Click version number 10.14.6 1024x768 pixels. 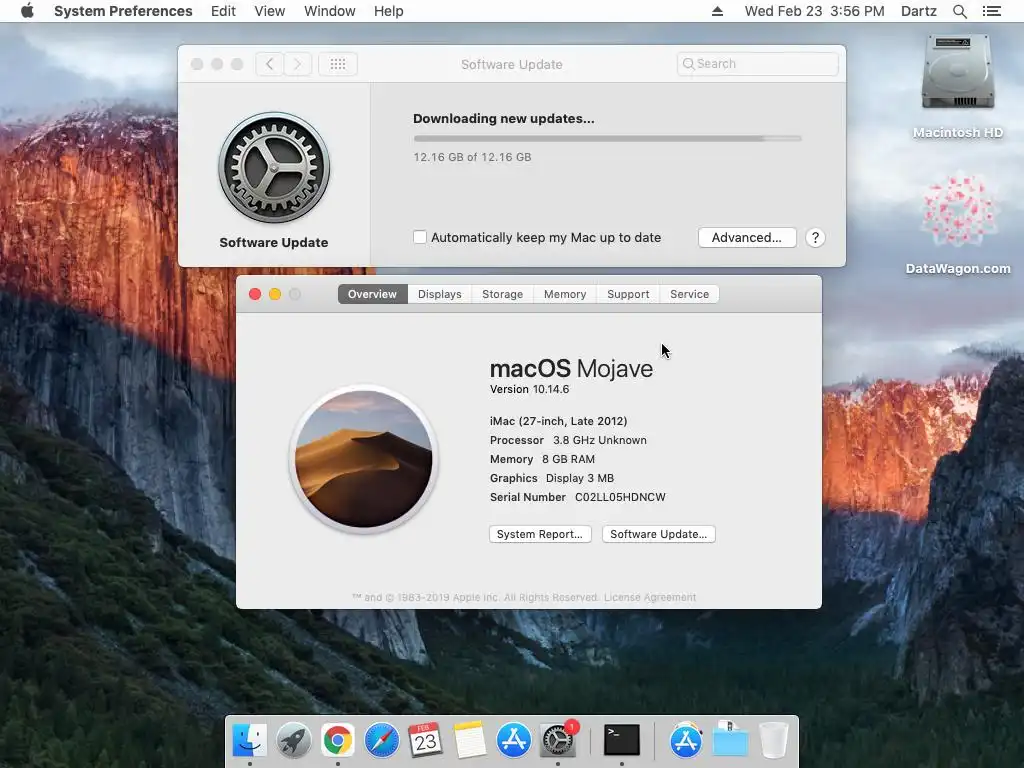click(x=551, y=389)
